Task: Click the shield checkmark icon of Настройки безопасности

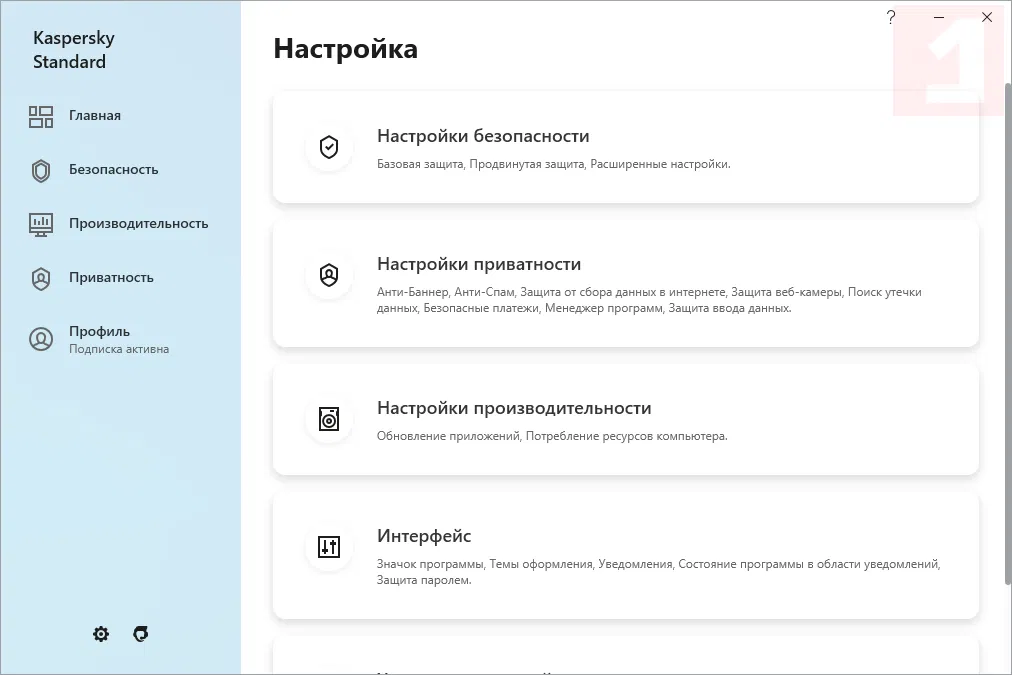Action: click(x=329, y=147)
